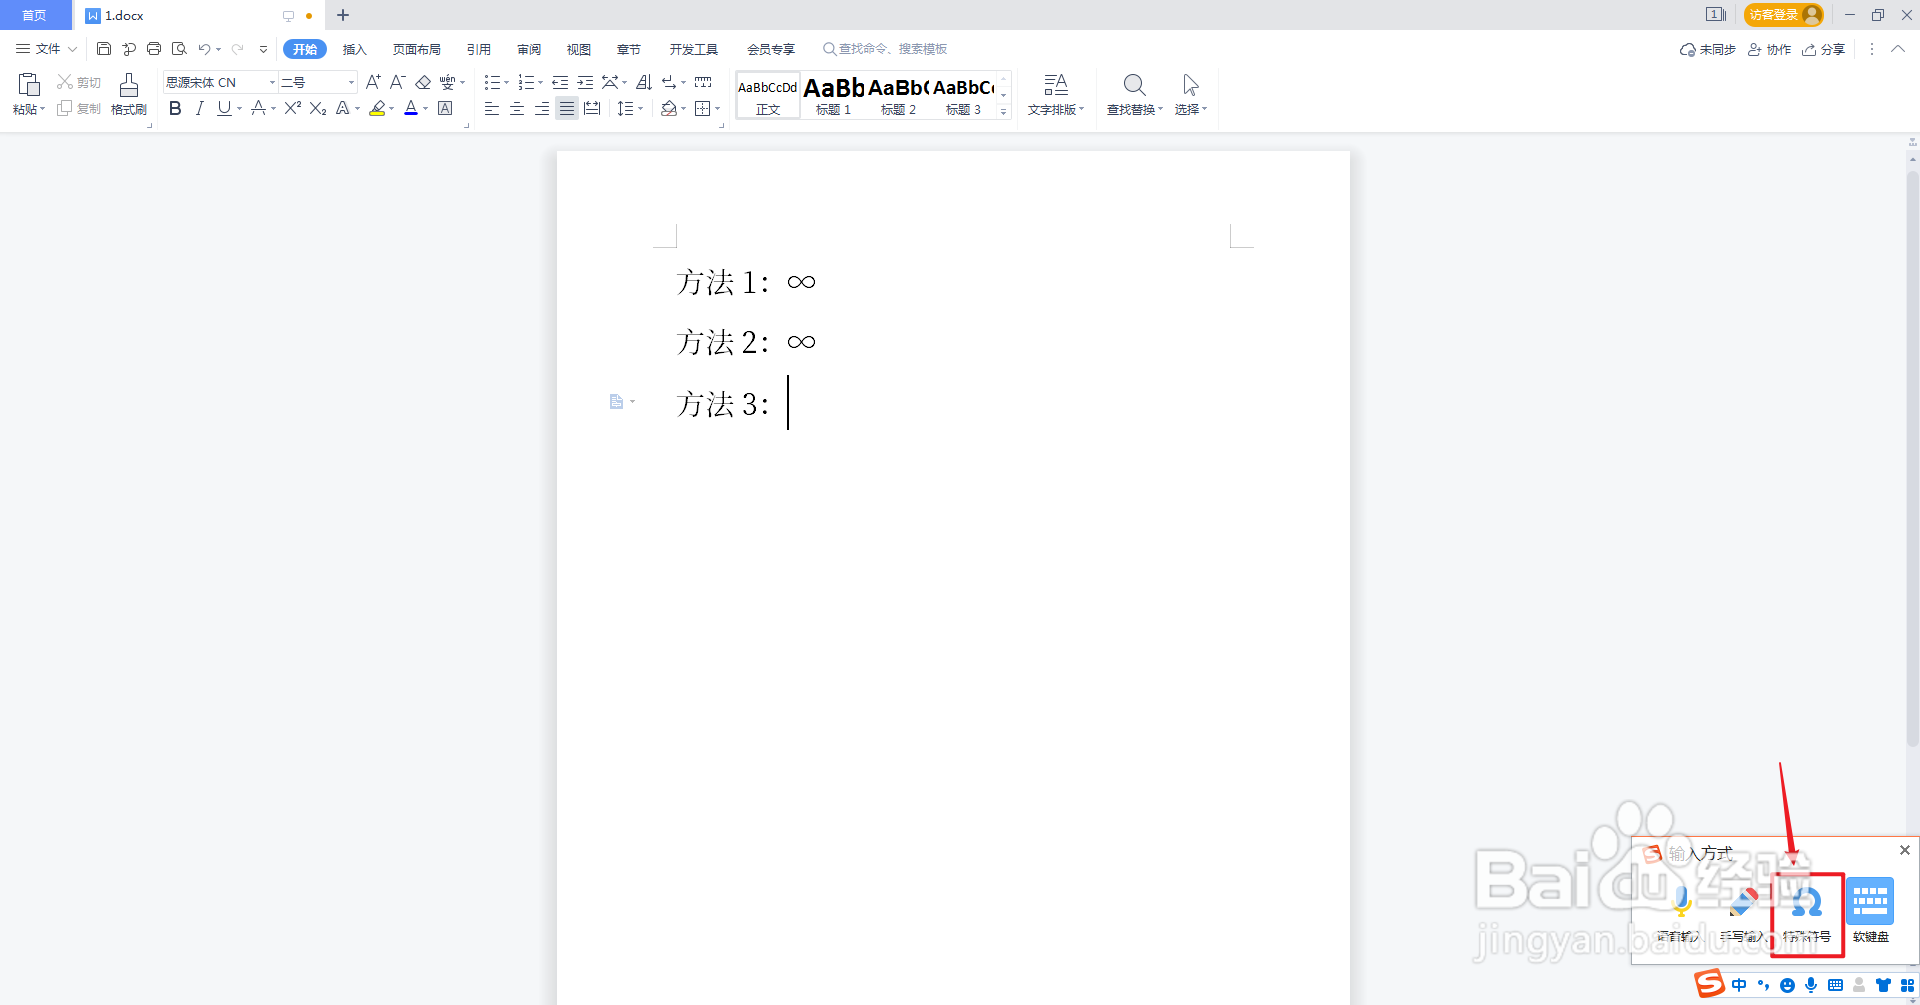The image size is (1920, 1005).
Task: Expand the bullet list dropdown
Action: click(x=506, y=83)
